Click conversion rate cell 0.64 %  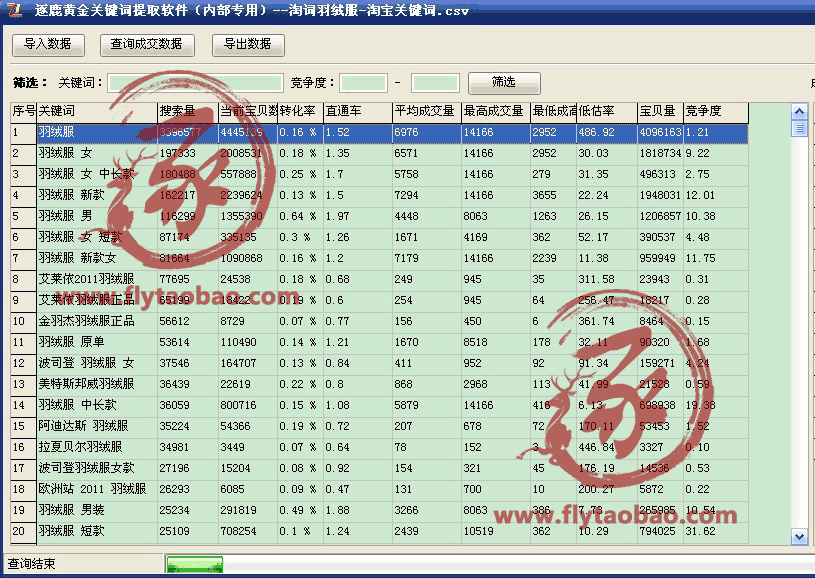tap(298, 216)
